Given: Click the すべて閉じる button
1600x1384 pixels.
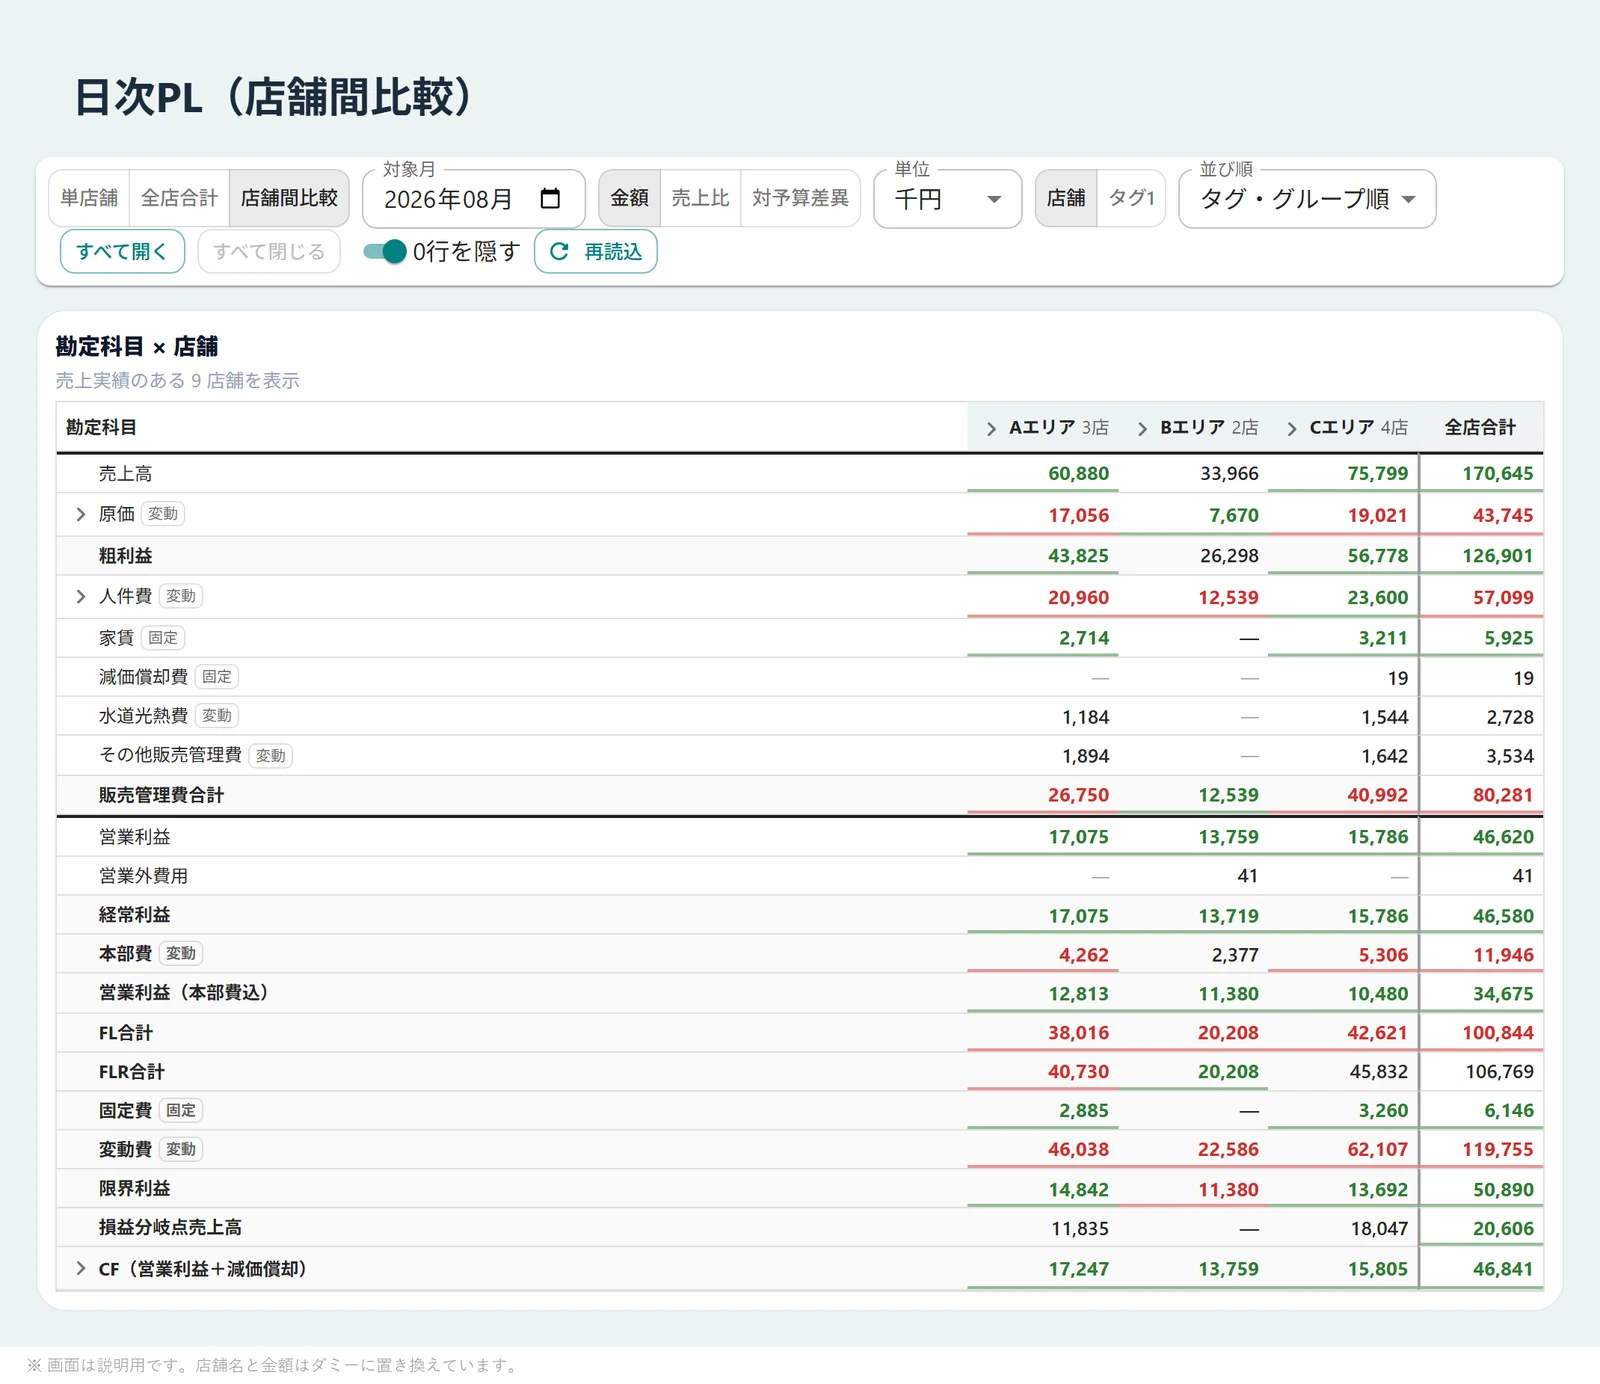Looking at the screenshot, I should click(x=269, y=251).
